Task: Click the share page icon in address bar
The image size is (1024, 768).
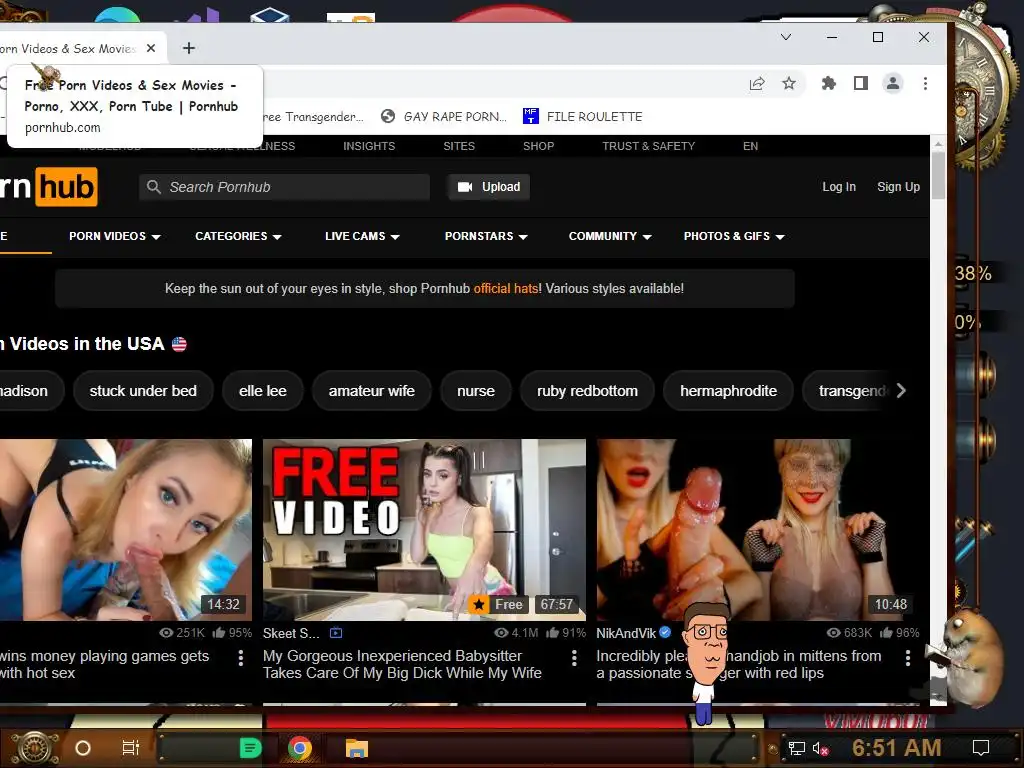Action: [757, 84]
